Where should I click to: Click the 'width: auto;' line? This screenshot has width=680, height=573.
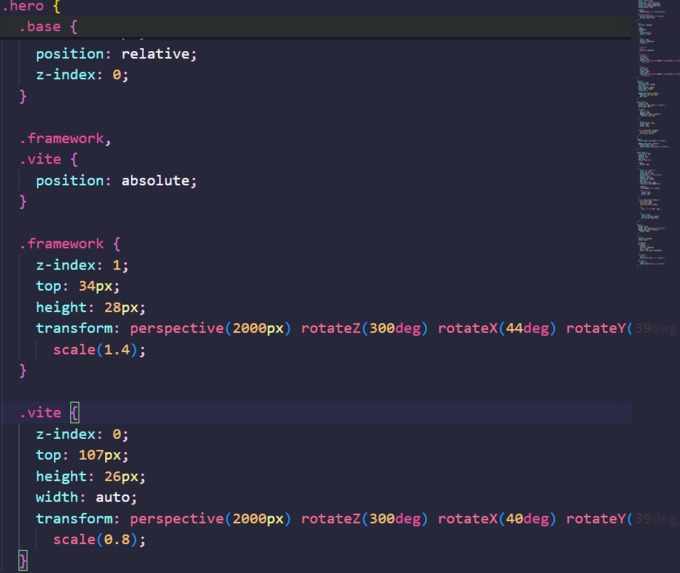86,497
